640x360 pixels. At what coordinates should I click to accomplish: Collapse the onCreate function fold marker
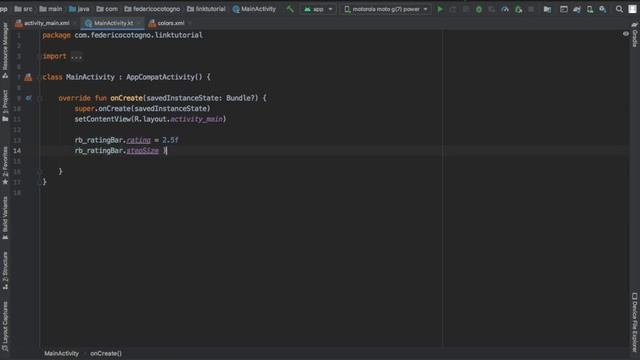[x=40, y=98]
